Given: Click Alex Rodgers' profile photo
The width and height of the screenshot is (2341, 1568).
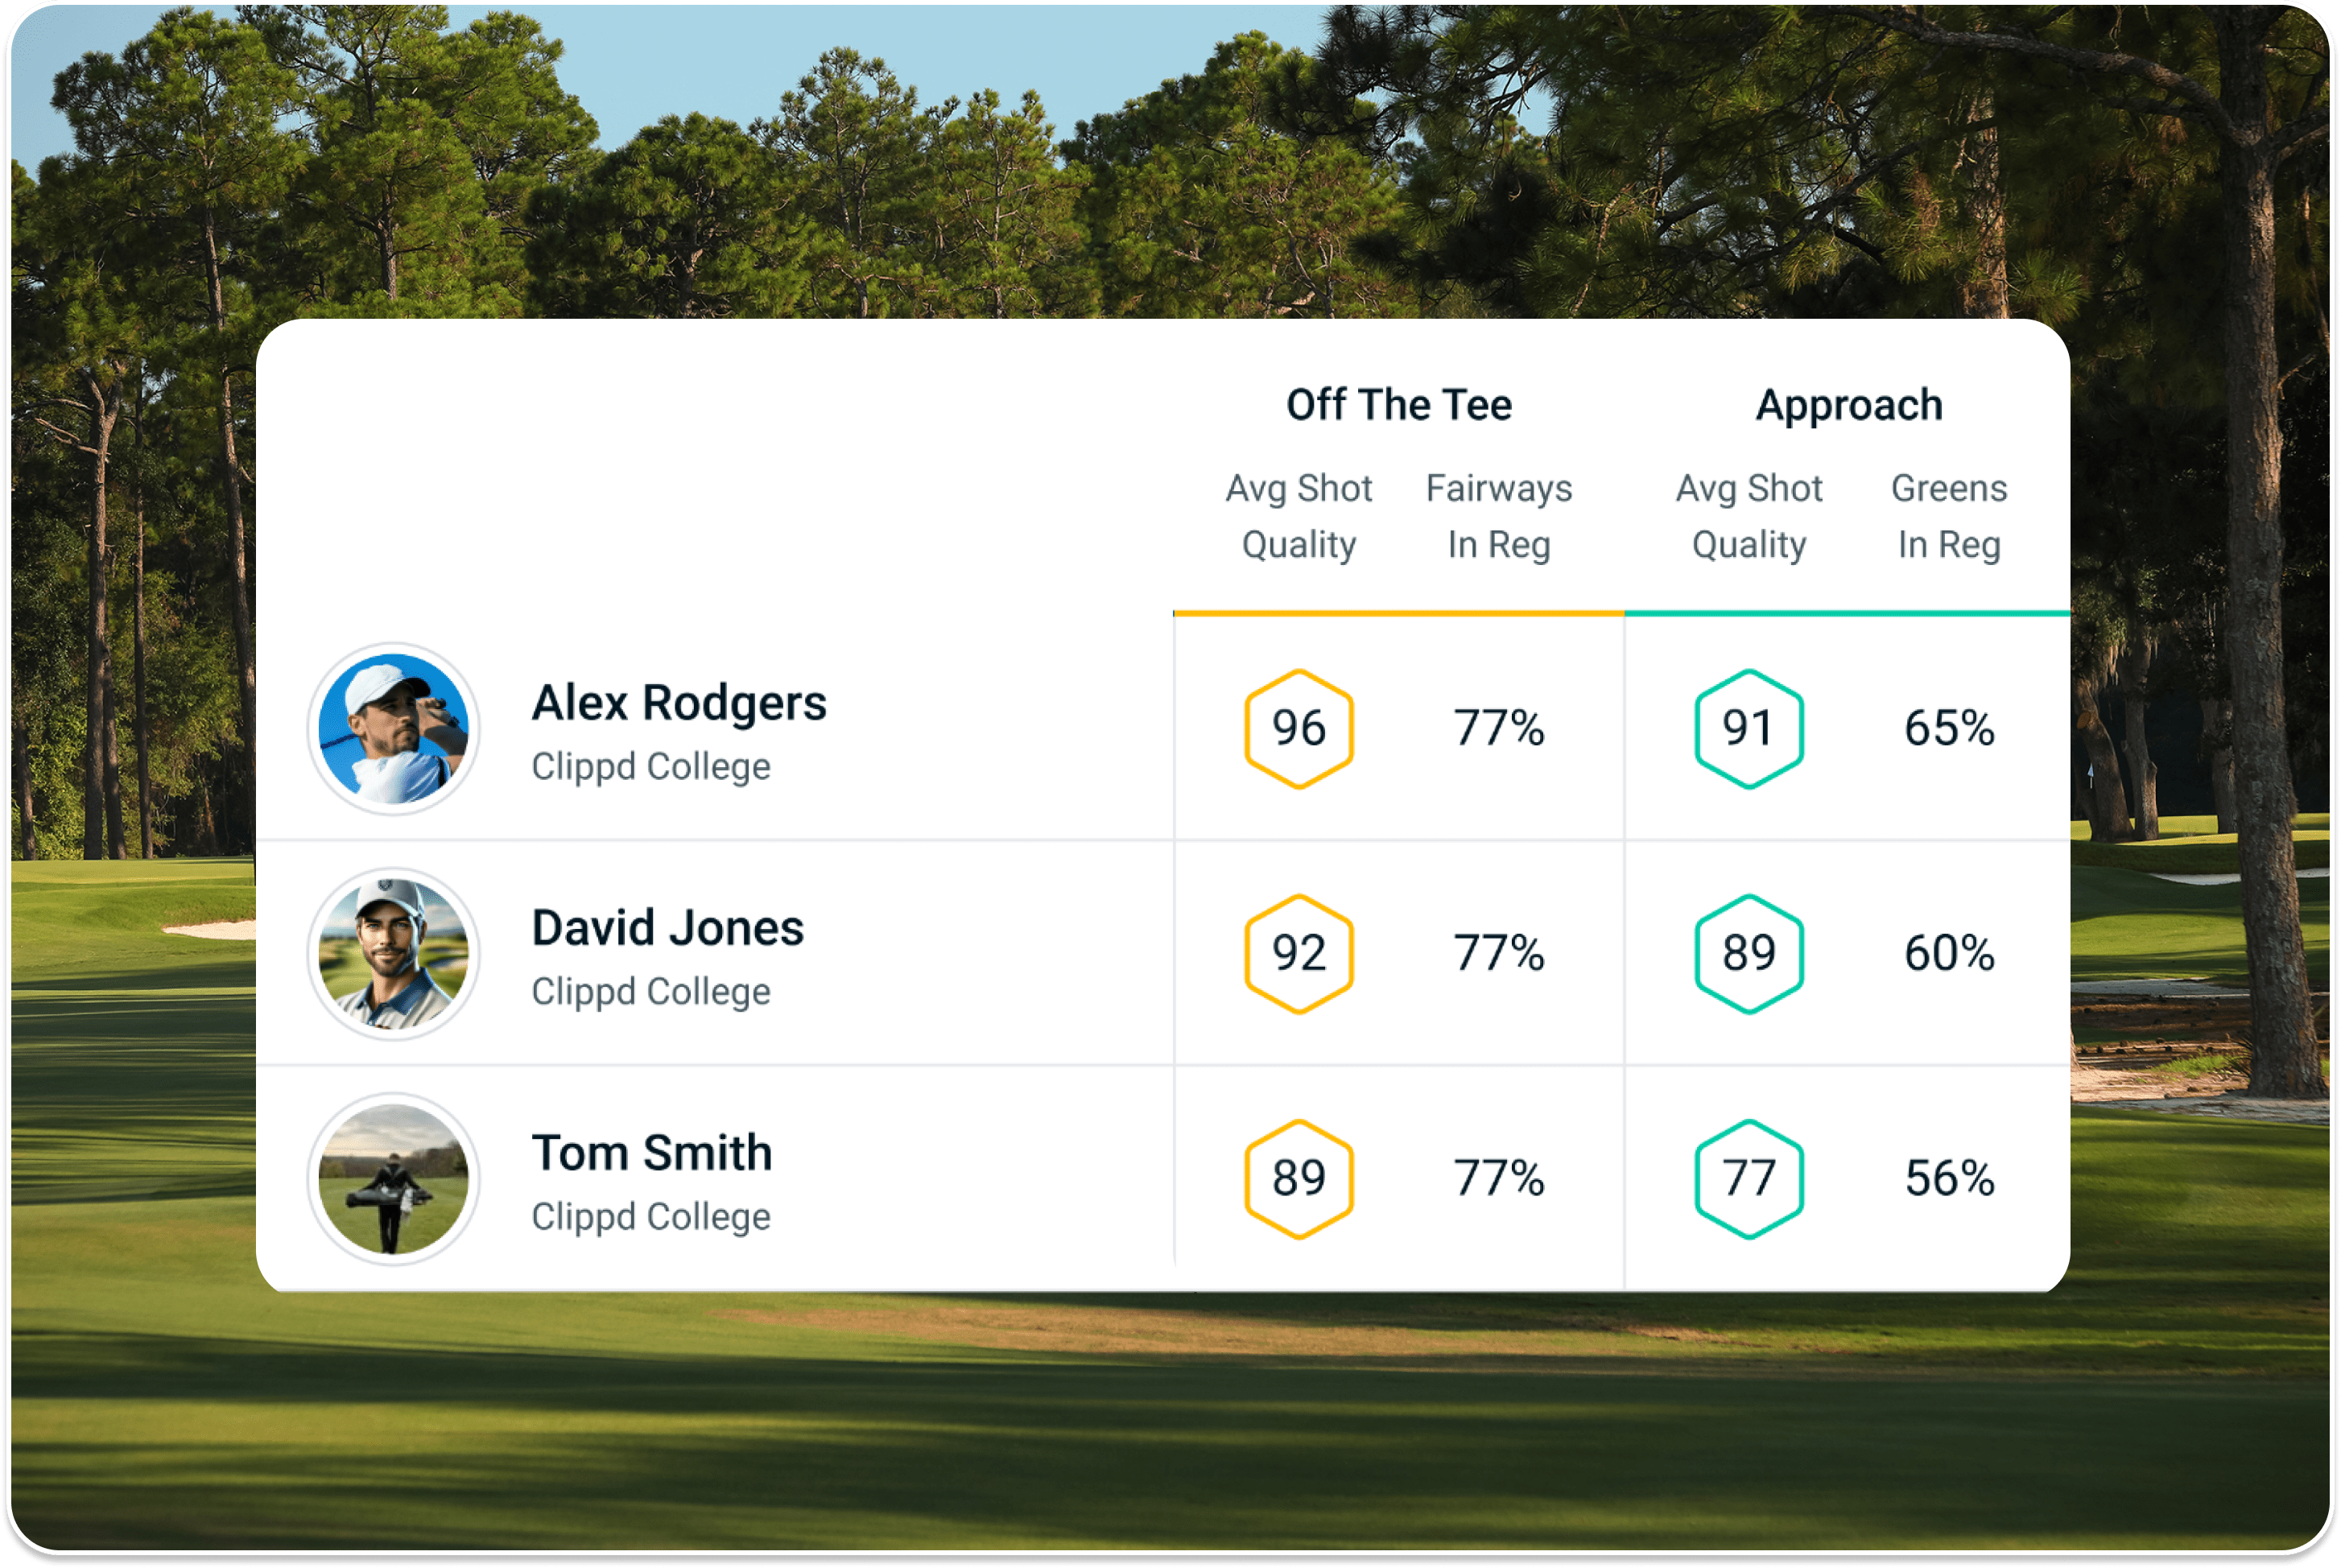Looking at the screenshot, I should click(393, 729).
